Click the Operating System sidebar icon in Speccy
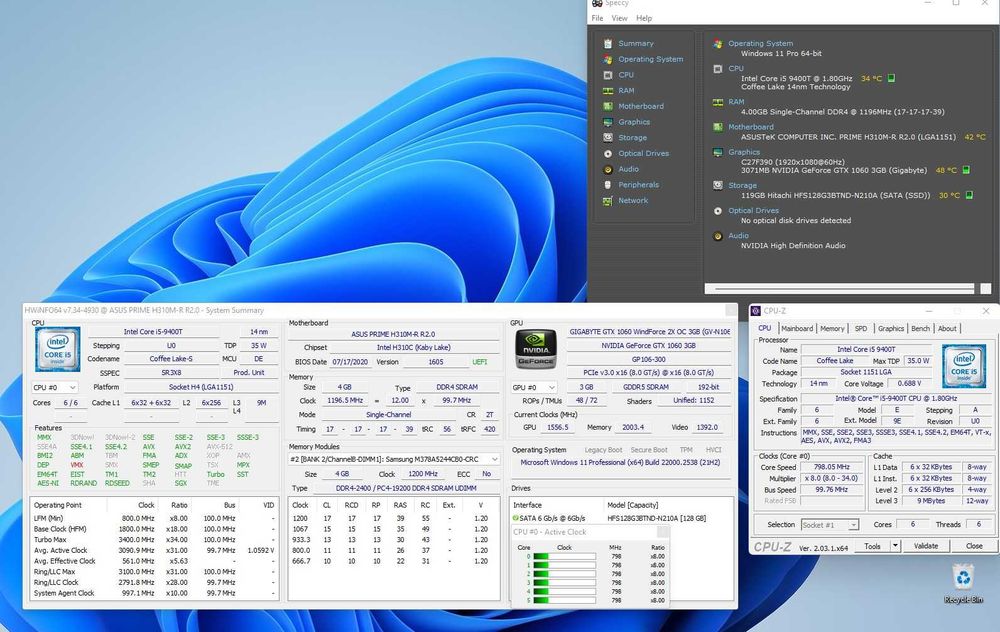This screenshot has width=1000, height=632. pyautogui.click(x=608, y=59)
